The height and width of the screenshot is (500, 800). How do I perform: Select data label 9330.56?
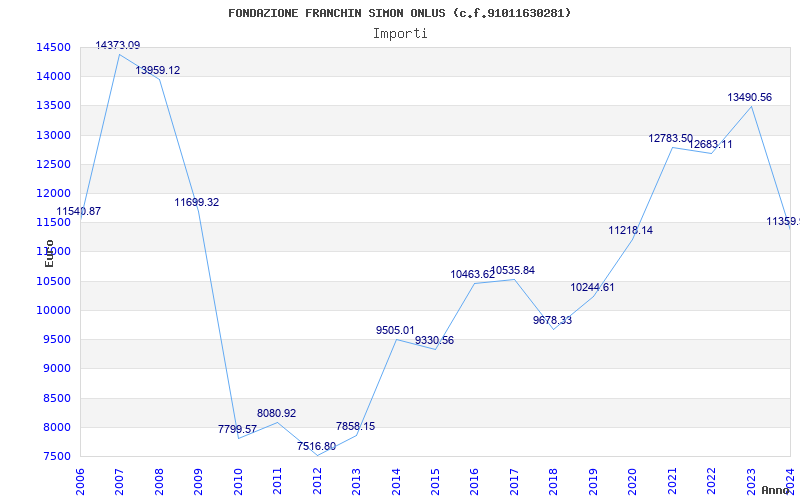(434, 341)
